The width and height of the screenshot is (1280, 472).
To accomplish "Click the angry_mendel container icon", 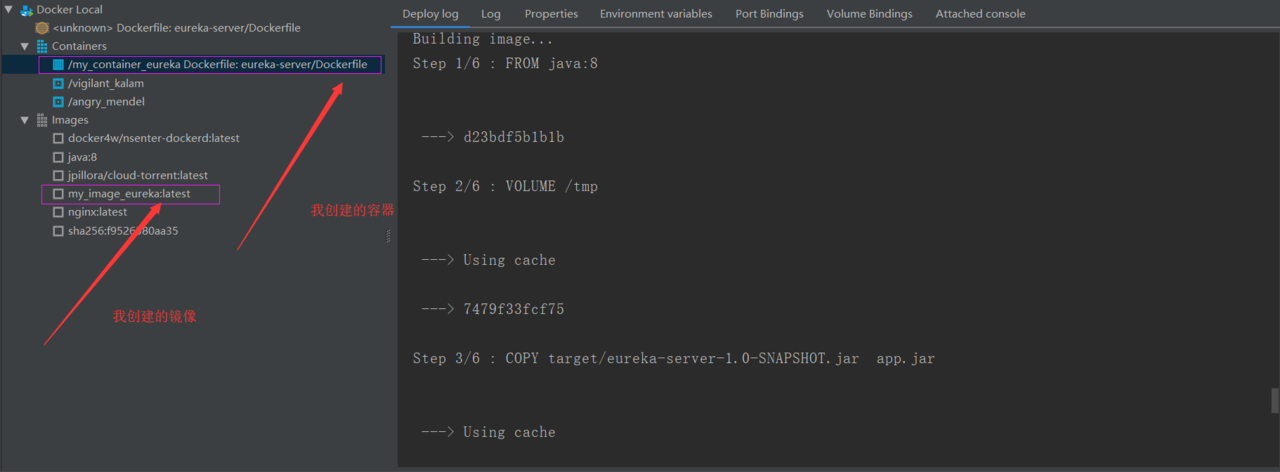I will pyautogui.click(x=58, y=101).
